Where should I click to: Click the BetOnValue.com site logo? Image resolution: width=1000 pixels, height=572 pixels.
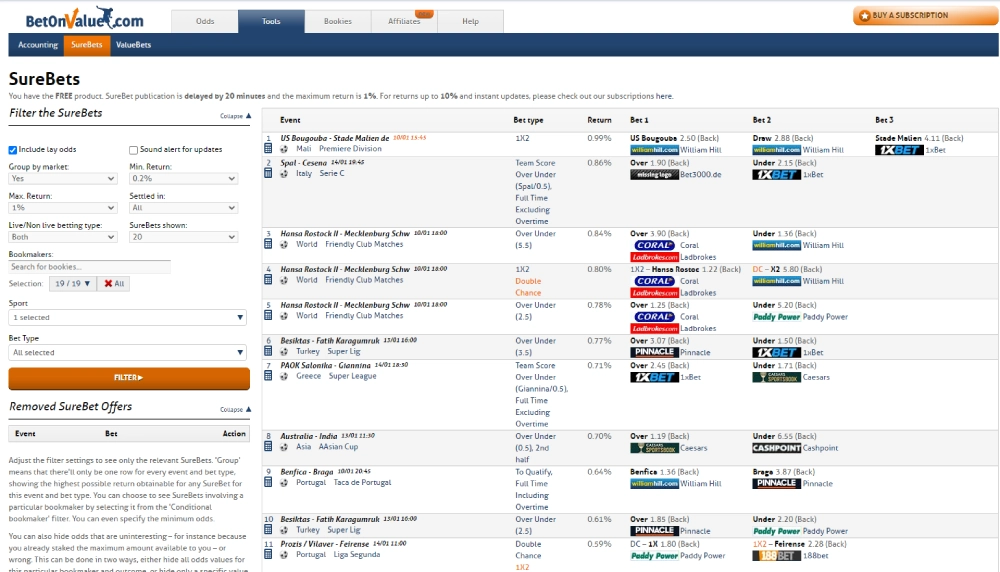[x=84, y=18]
